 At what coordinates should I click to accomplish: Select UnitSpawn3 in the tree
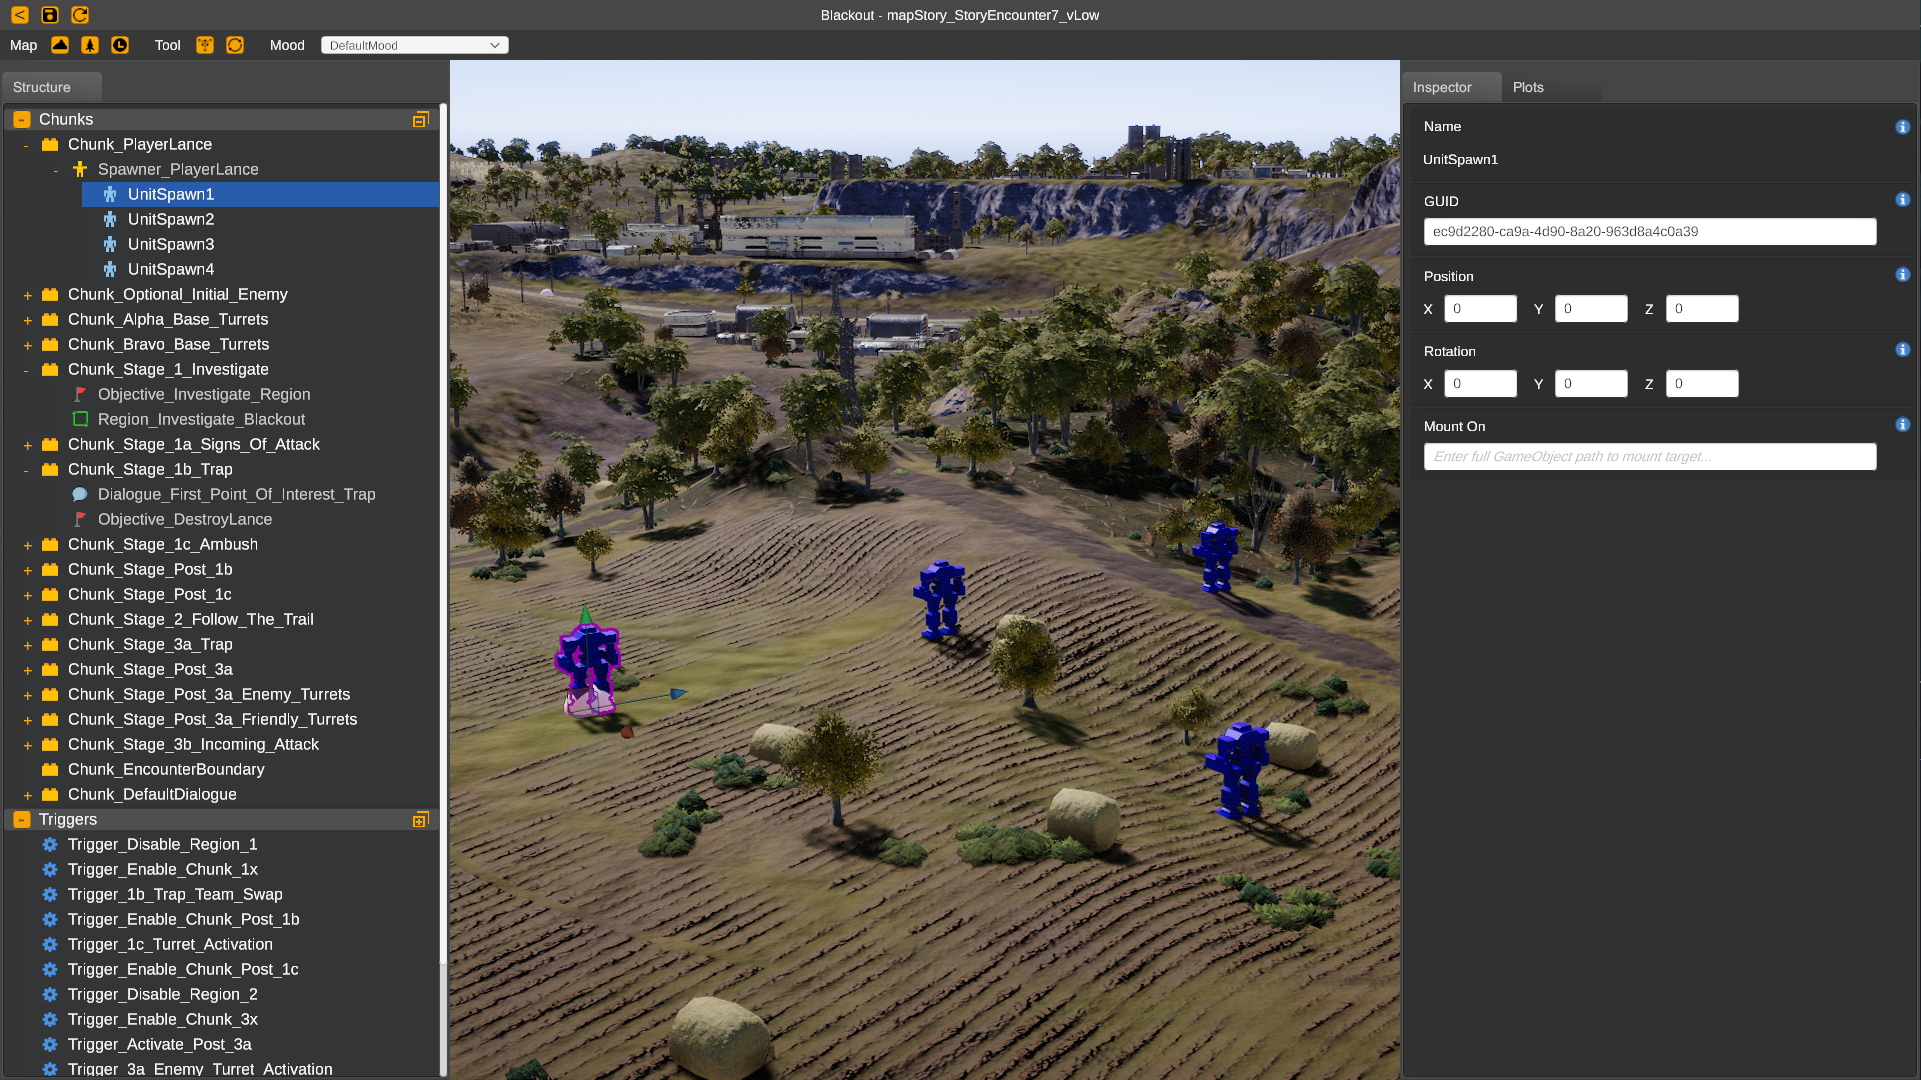click(260, 244)
